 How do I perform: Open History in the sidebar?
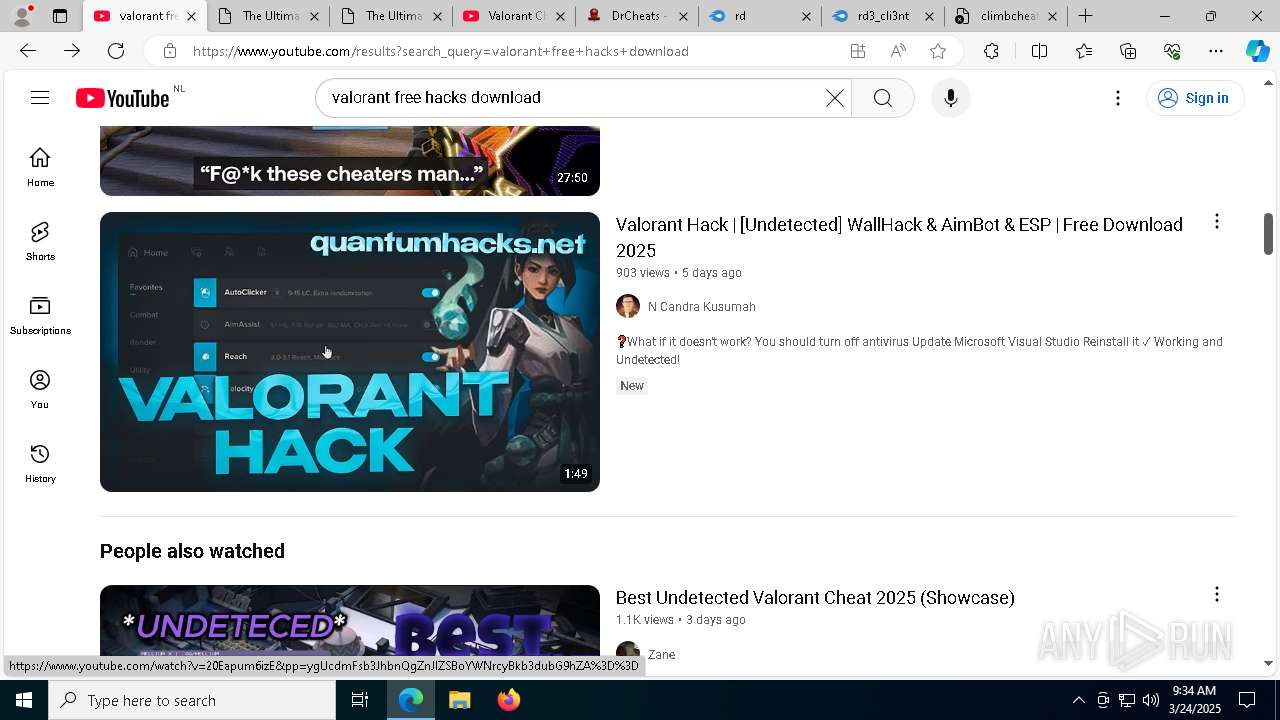(40, 463)
